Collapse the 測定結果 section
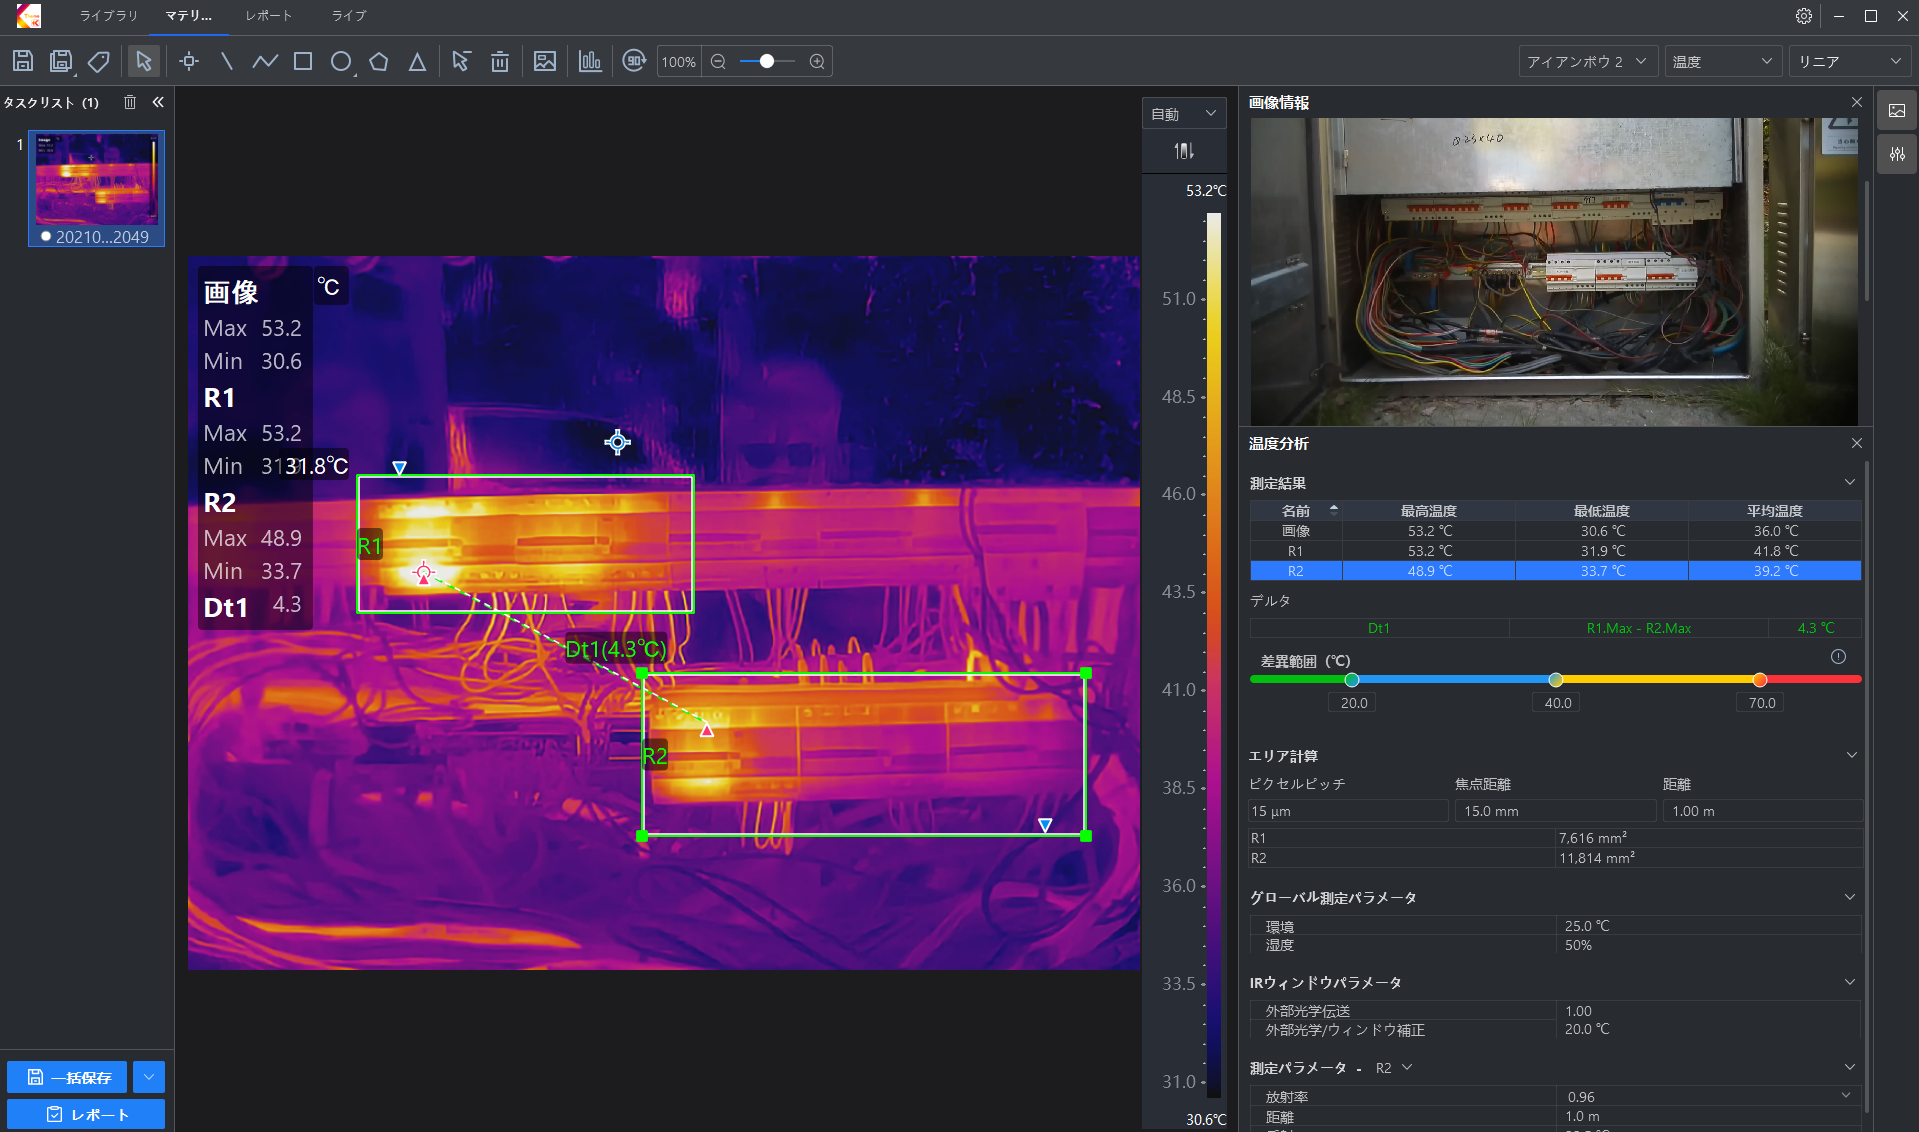 coord(1849,483)
